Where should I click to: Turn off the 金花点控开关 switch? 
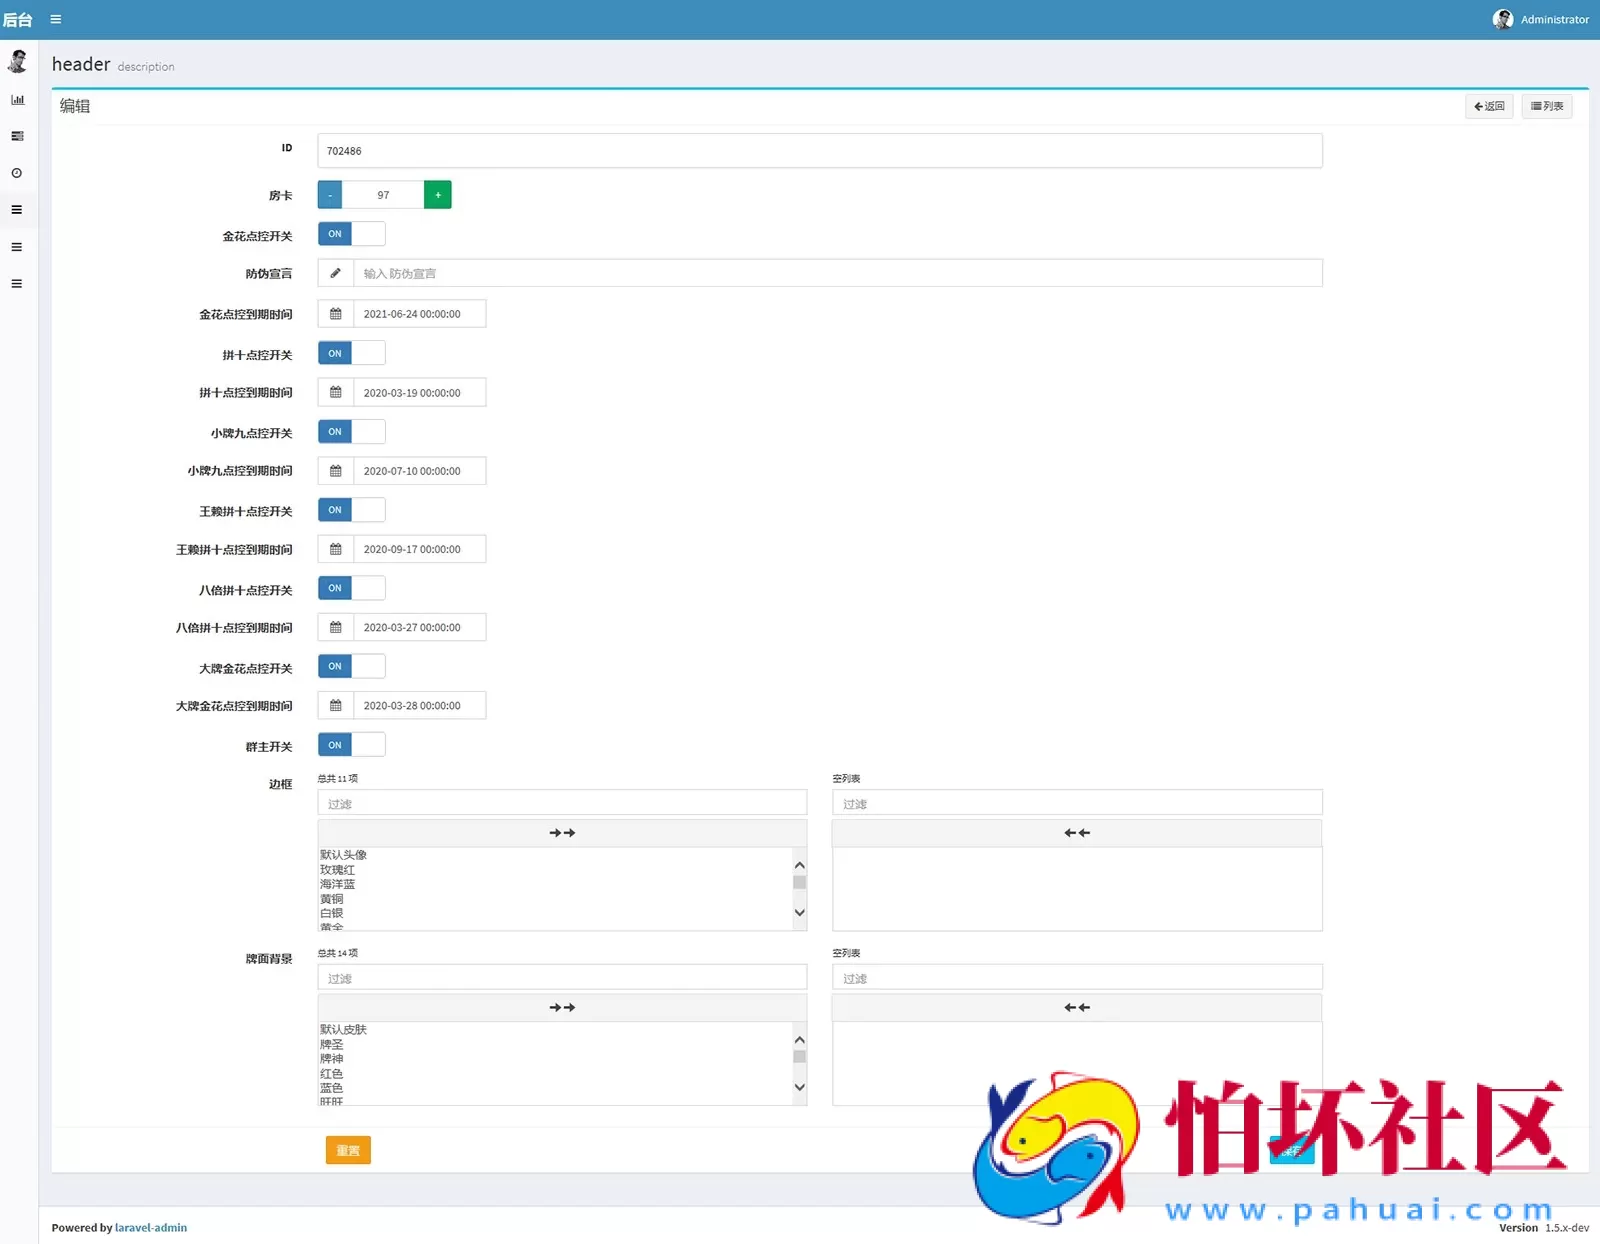[351, 233]
